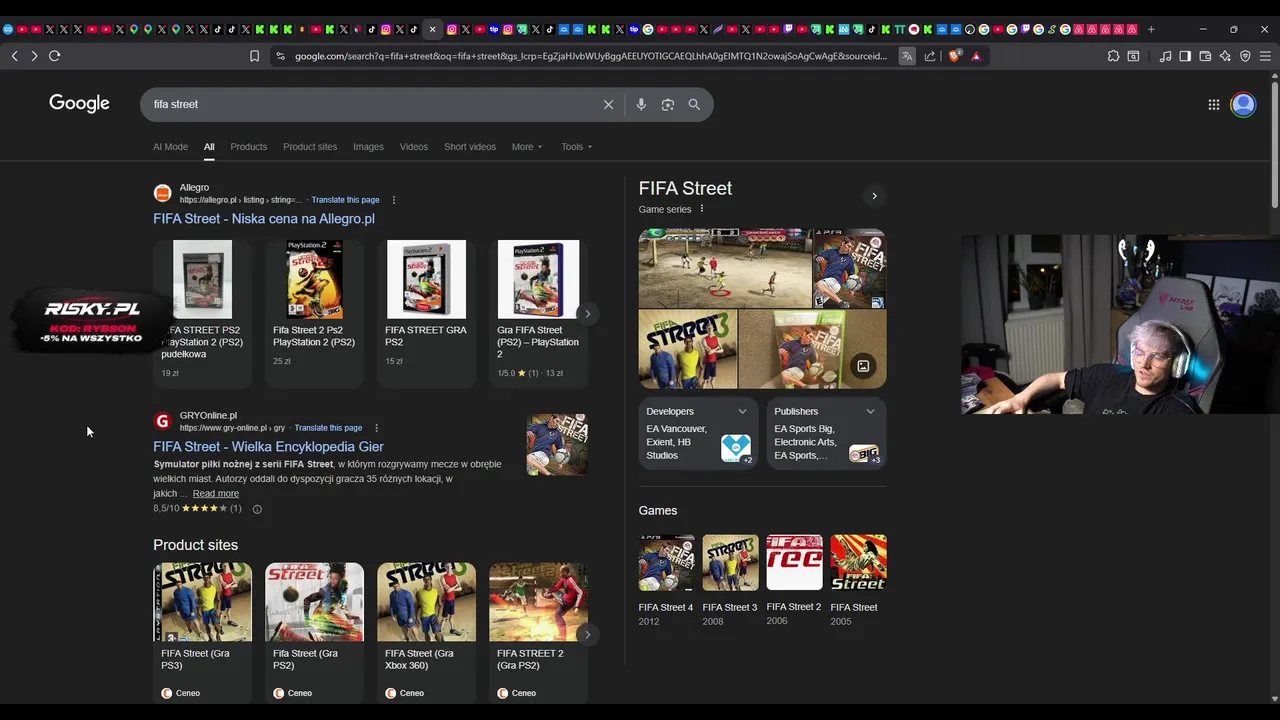This screenshot has height=720, width=1280.
Task: Open FIFA Street 4 2012 game thumbnail
Action: pyautogui.click(x=666, y=563)
